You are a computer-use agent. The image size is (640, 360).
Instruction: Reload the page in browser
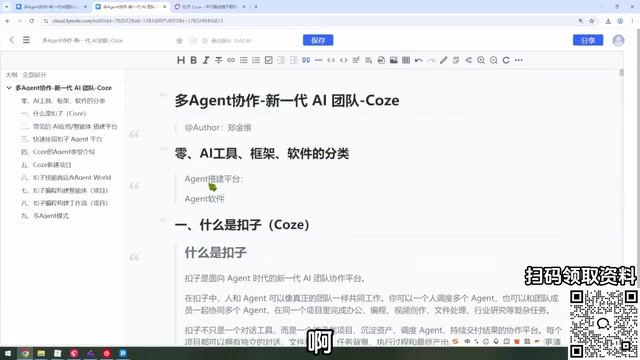31,21
